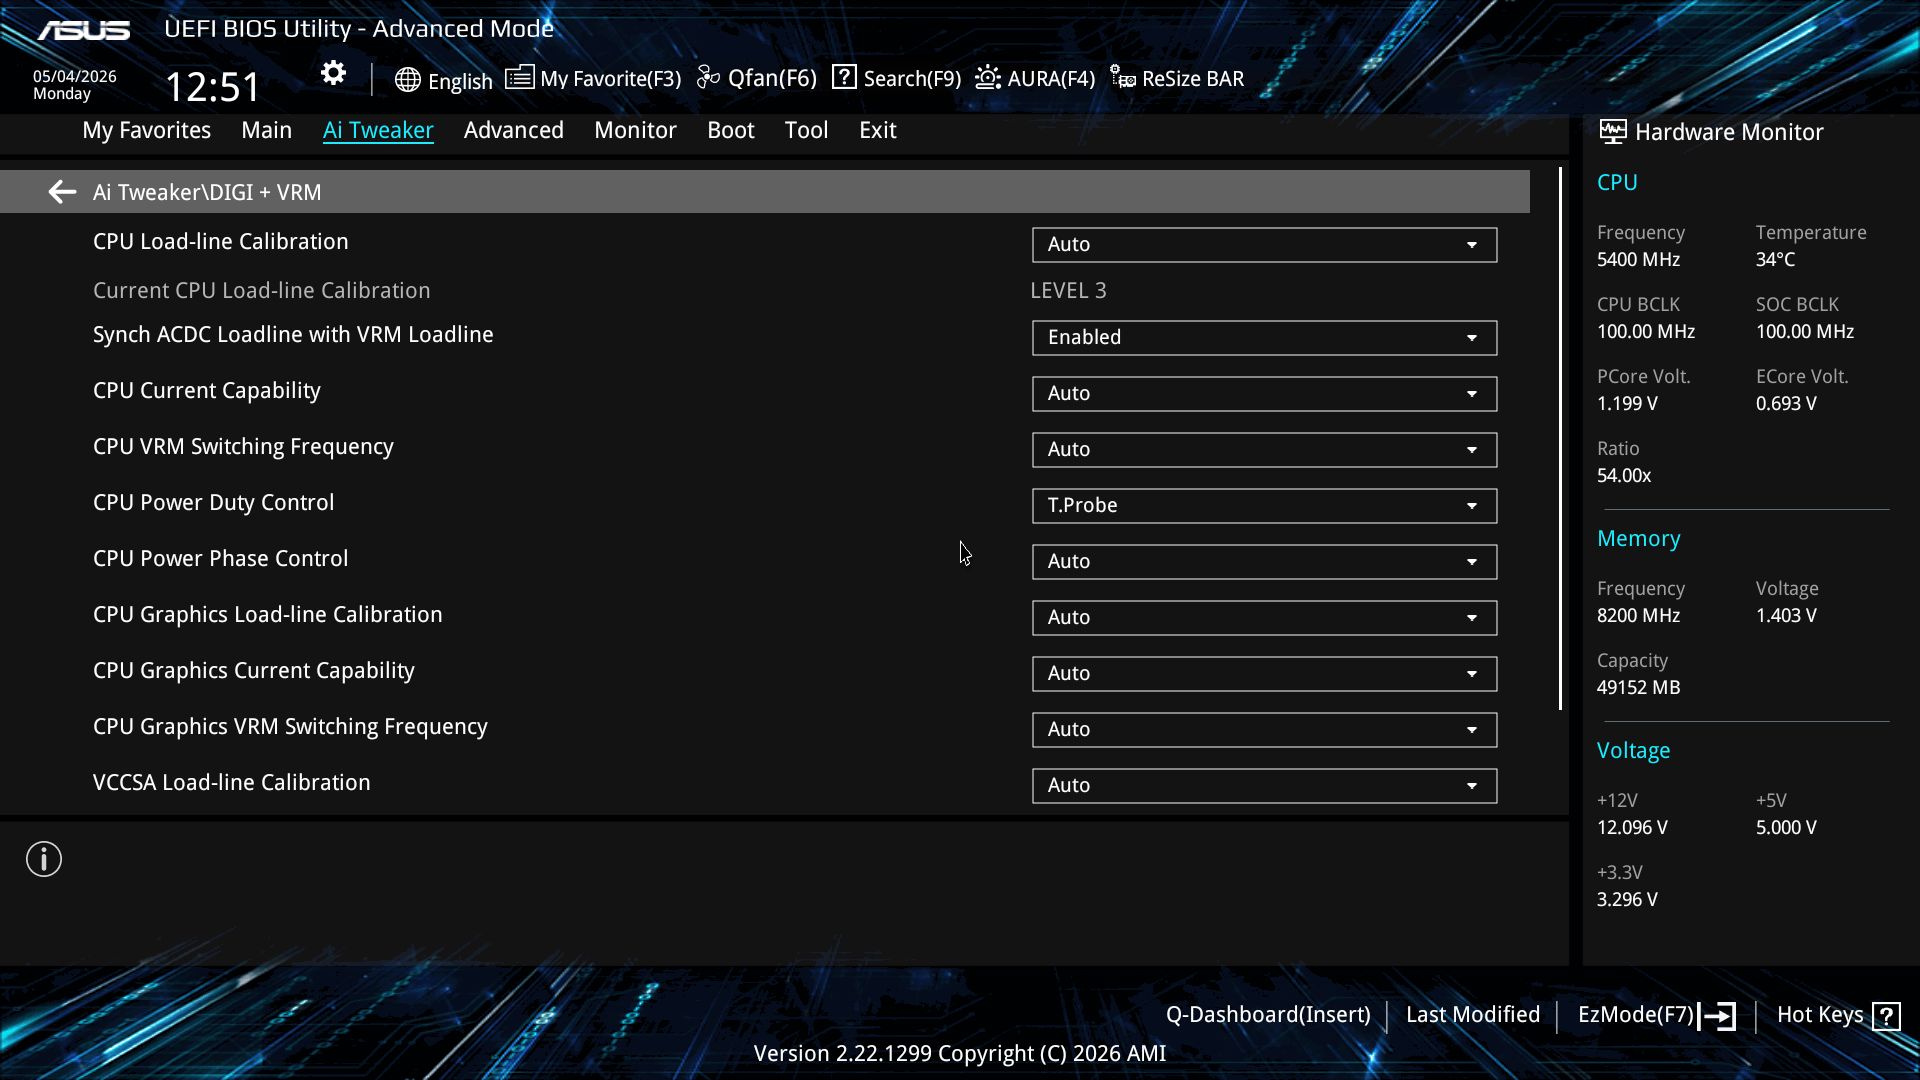Viewport: 1920px width, 1080px height.
Task: Open CPU Current Capability dropdown
Action: 1264,394
